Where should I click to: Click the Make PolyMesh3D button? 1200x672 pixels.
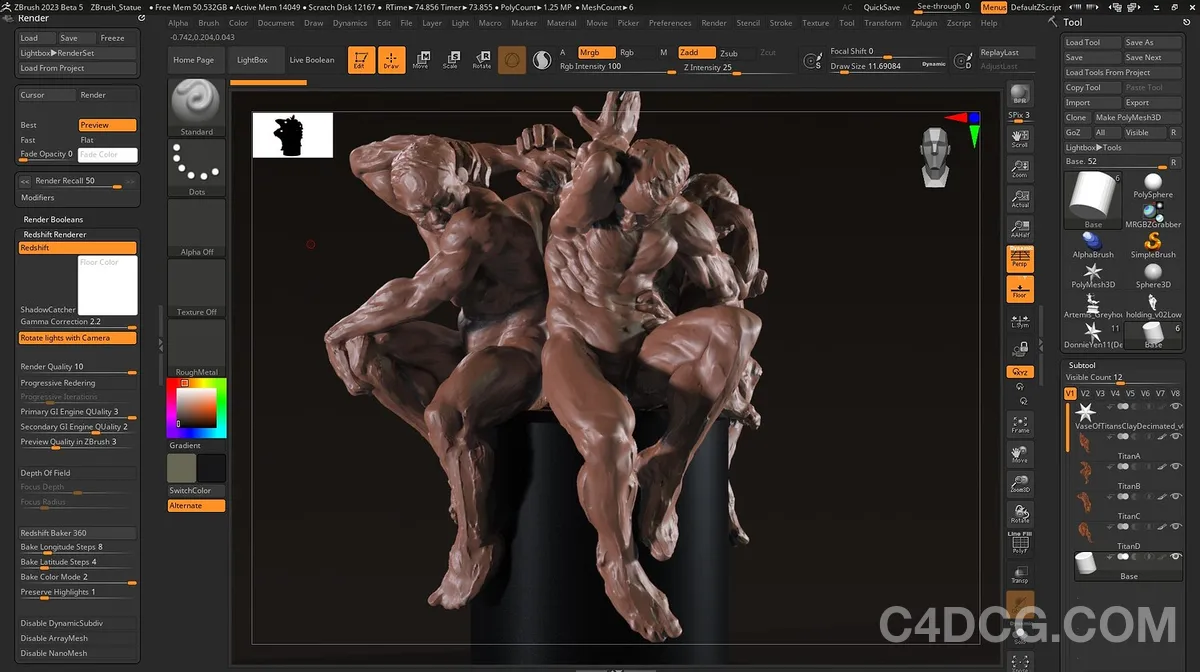point(1128,118)
